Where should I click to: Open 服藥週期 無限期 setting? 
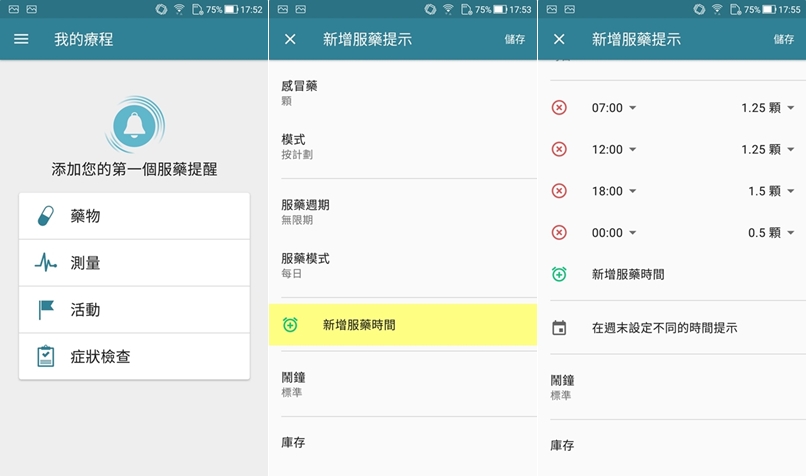(x=403, y=212)
